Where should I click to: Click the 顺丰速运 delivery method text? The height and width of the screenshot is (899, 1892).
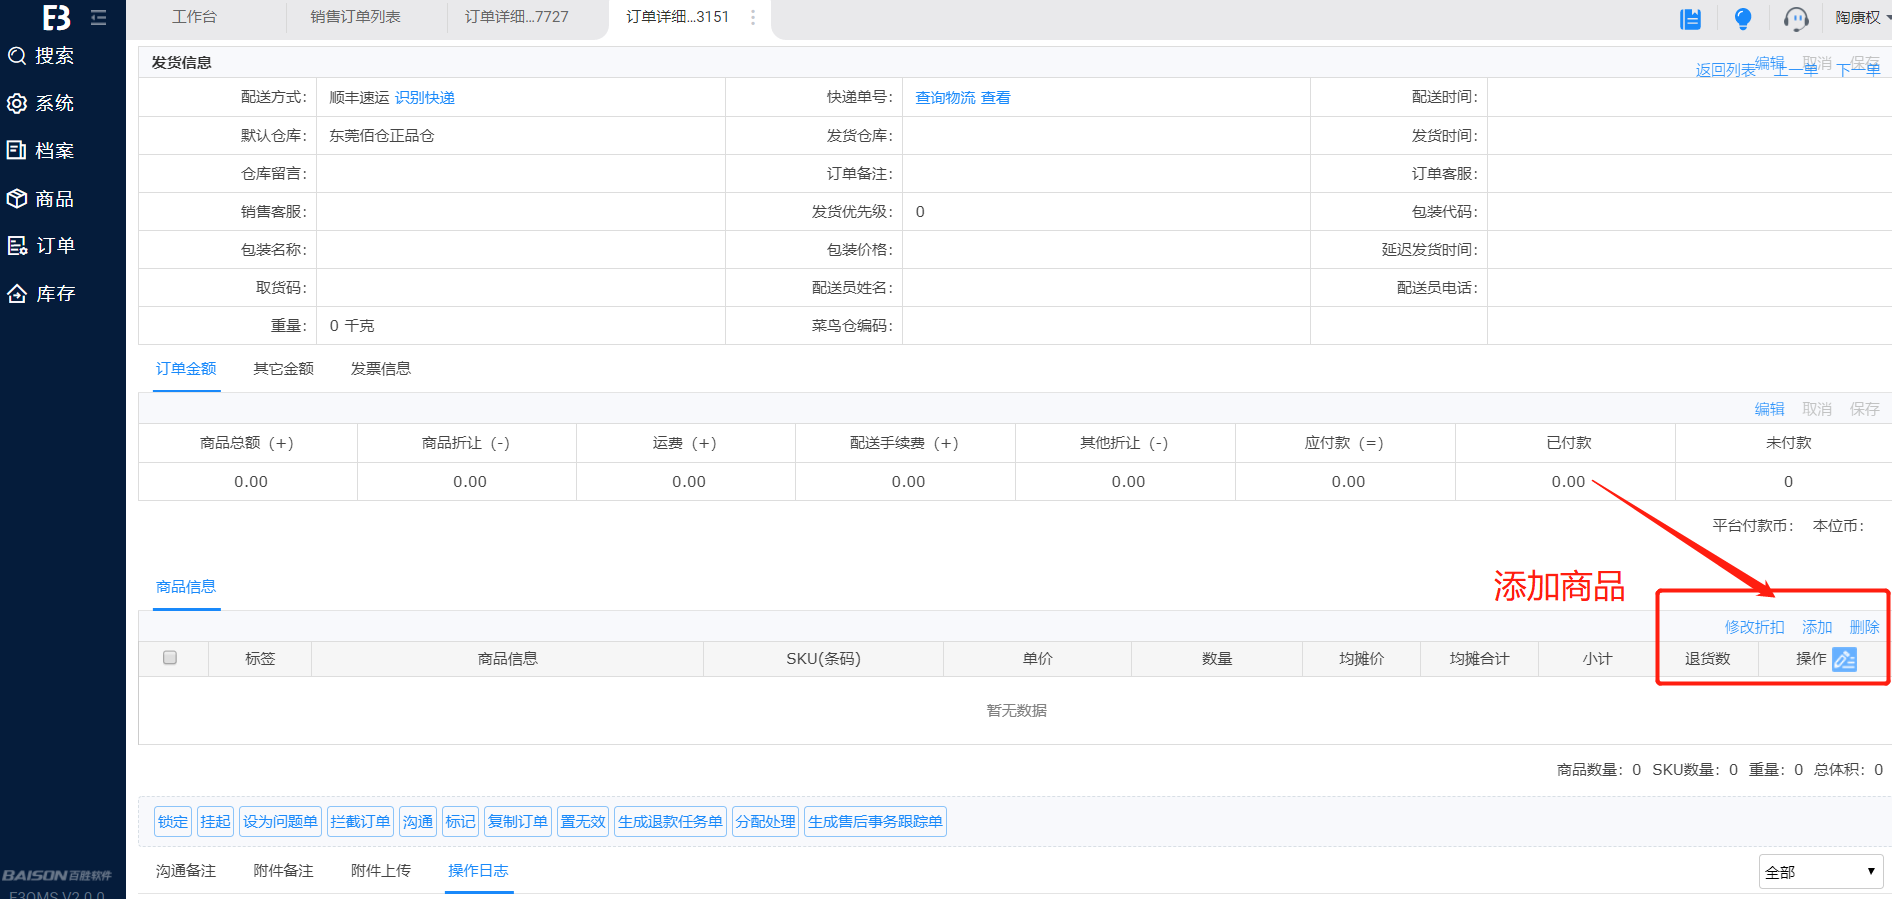click(x=359, y=98)
